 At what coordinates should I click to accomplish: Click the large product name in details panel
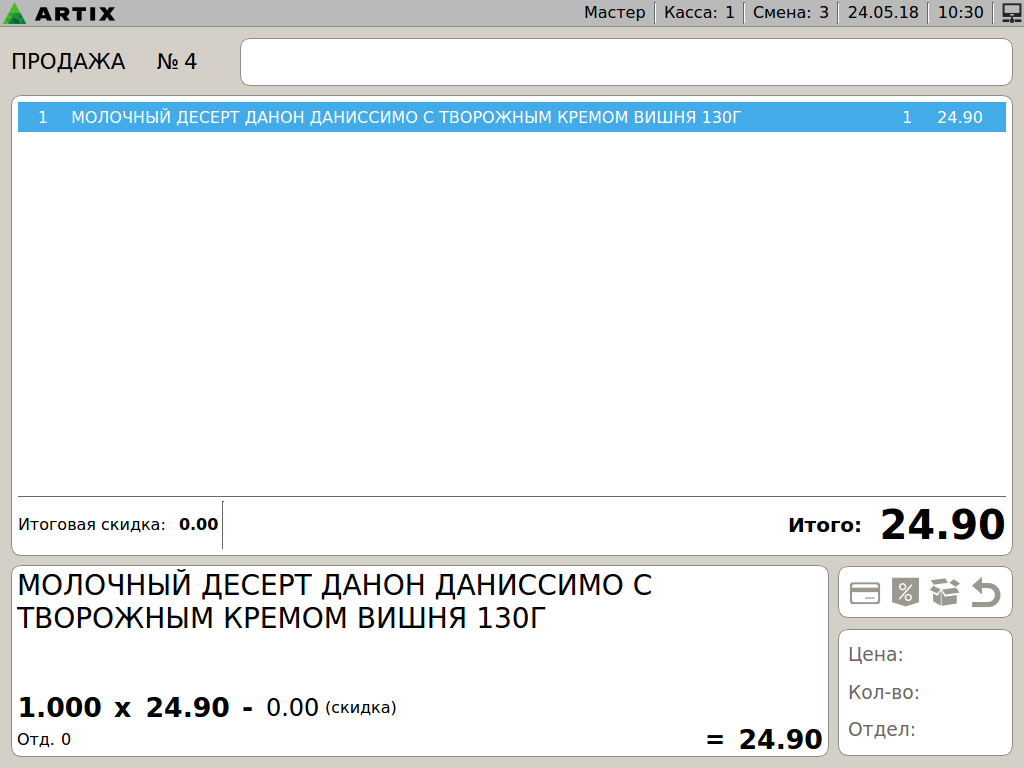(334, 601)
